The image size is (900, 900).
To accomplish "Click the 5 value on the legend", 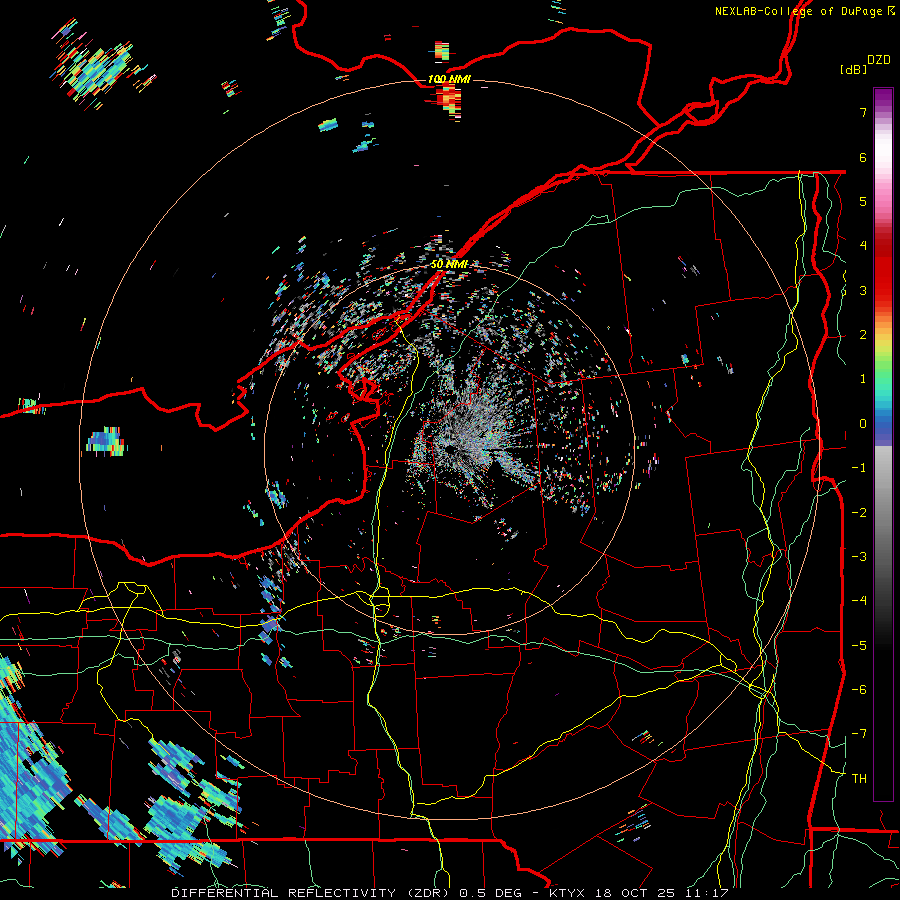I will point(863,201).
